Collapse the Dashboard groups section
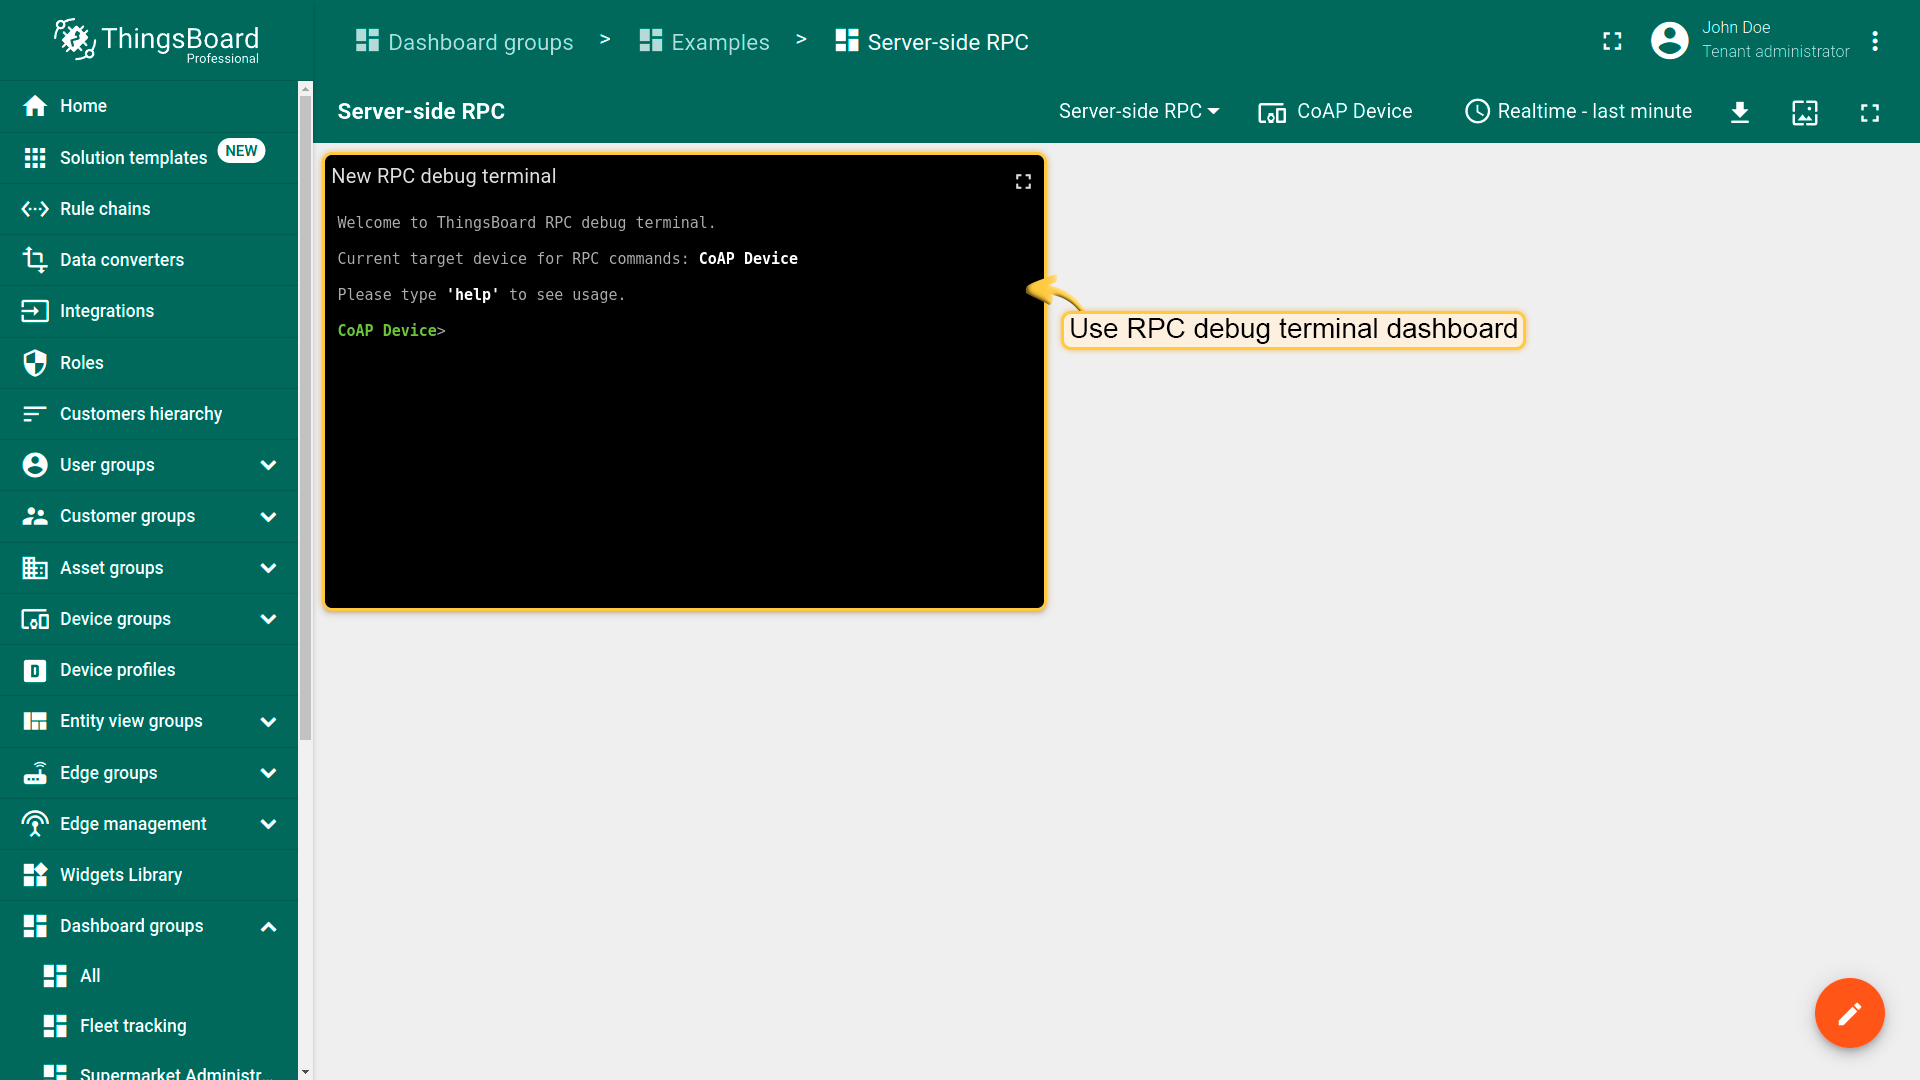The width and height of the screenshot is (1920, 1080). tap(268, 926)
